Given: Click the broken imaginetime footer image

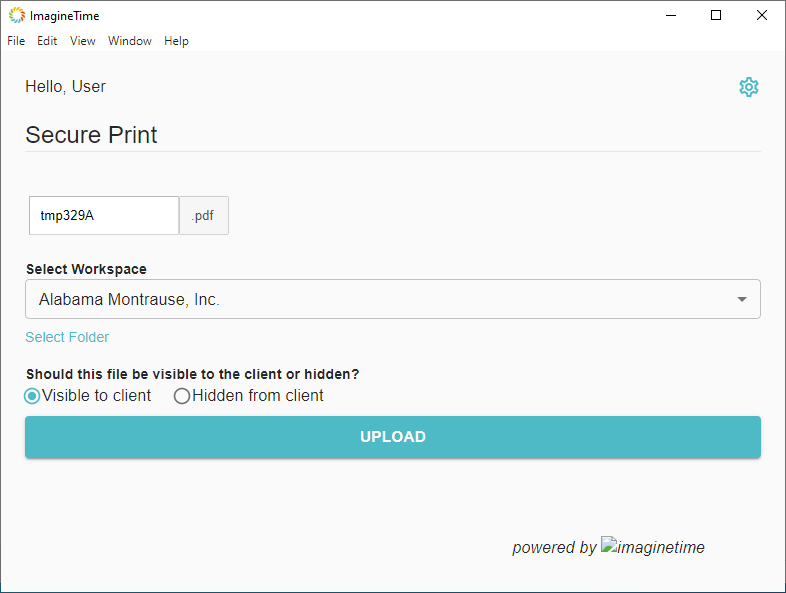Looking at the screenshot, I should (x=653, y=547).
